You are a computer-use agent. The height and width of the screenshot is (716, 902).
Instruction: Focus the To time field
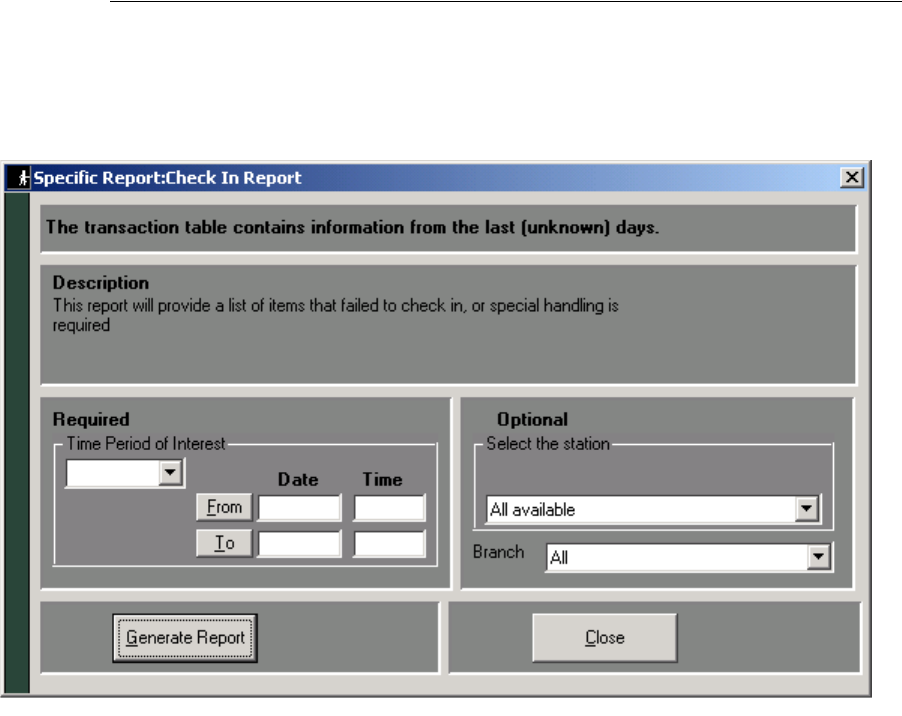point(389,543)
